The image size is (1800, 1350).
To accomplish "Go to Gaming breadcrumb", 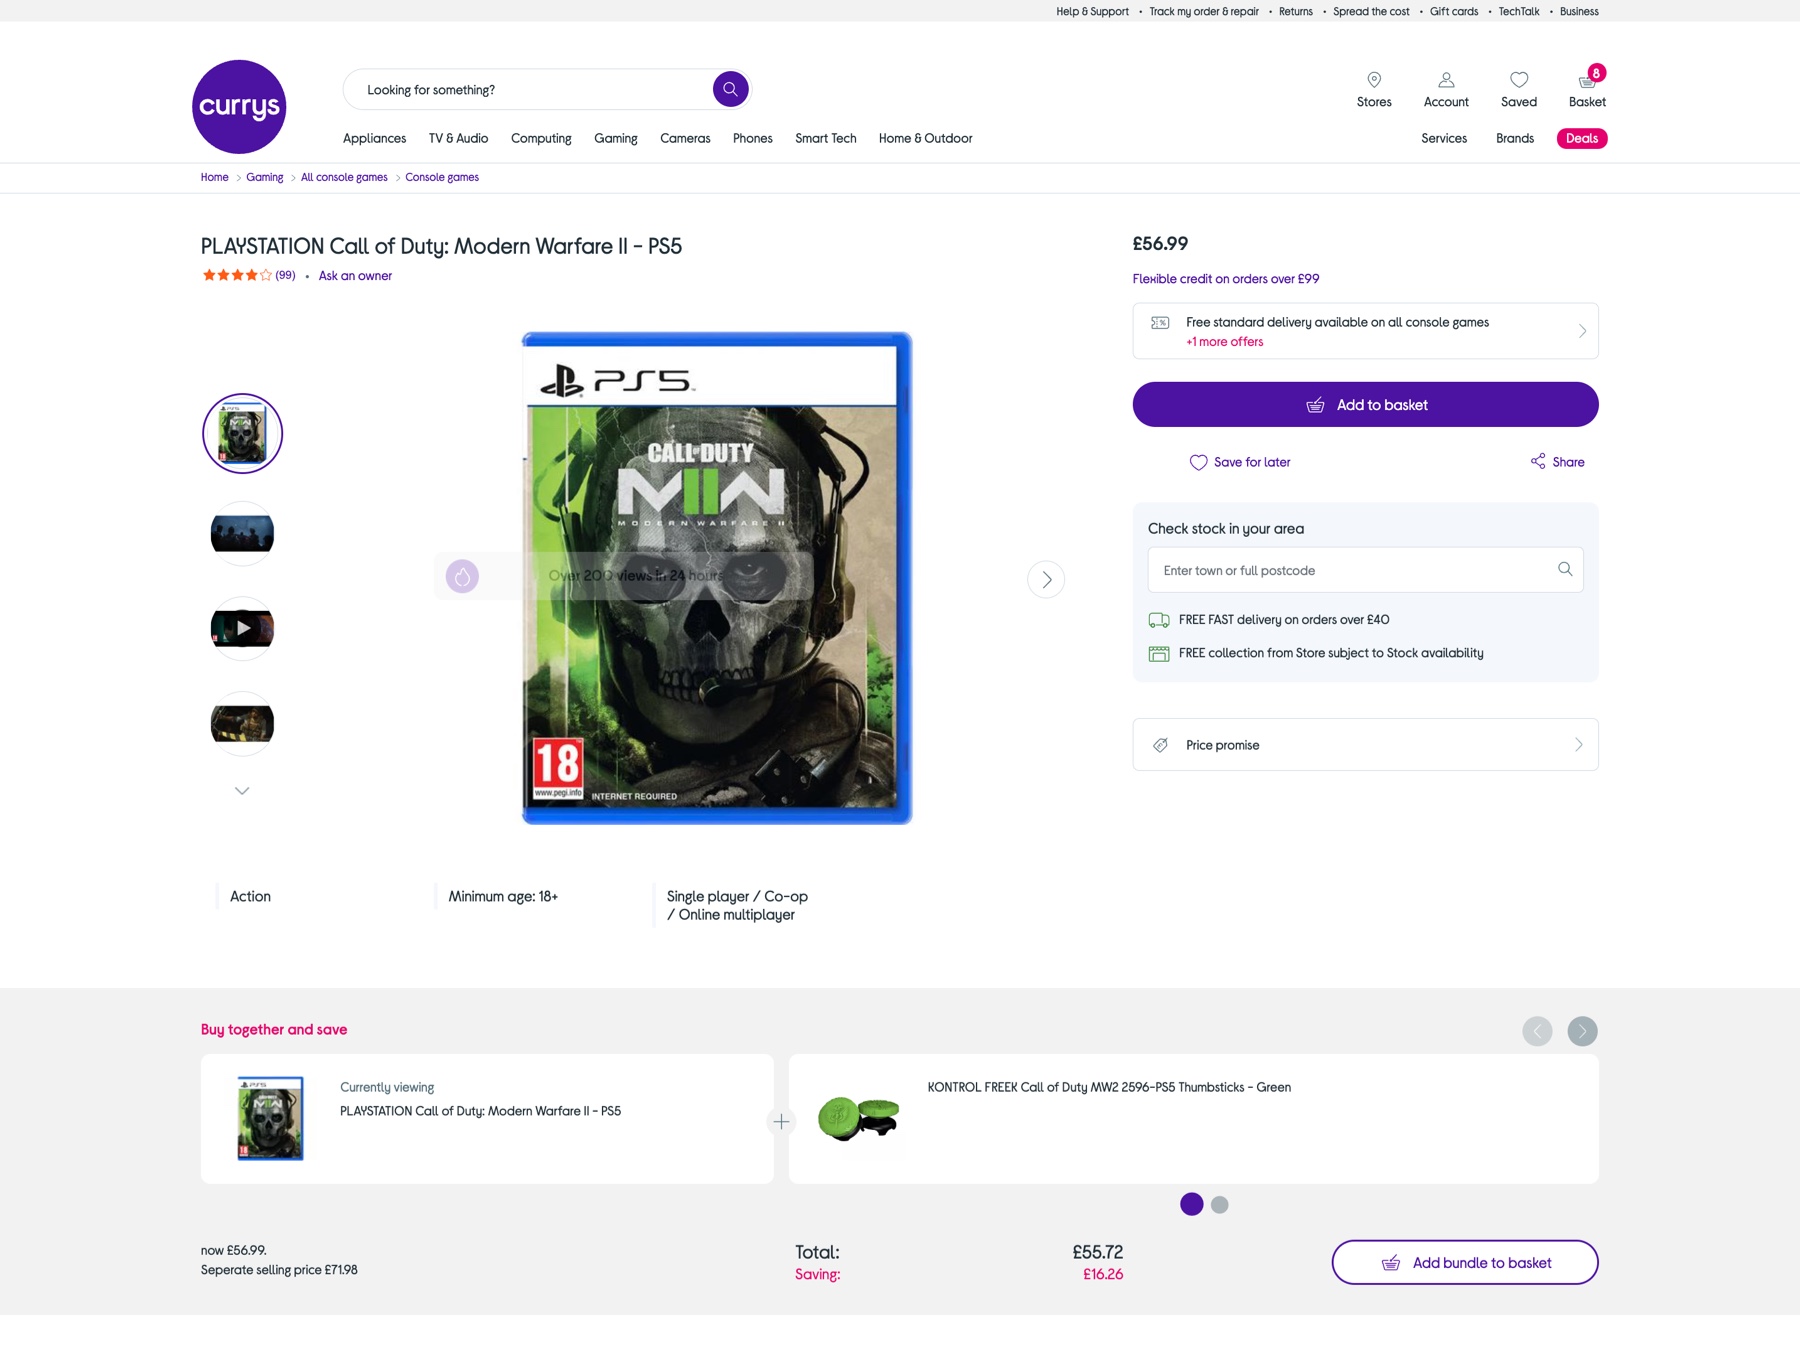I will (264, 177).
